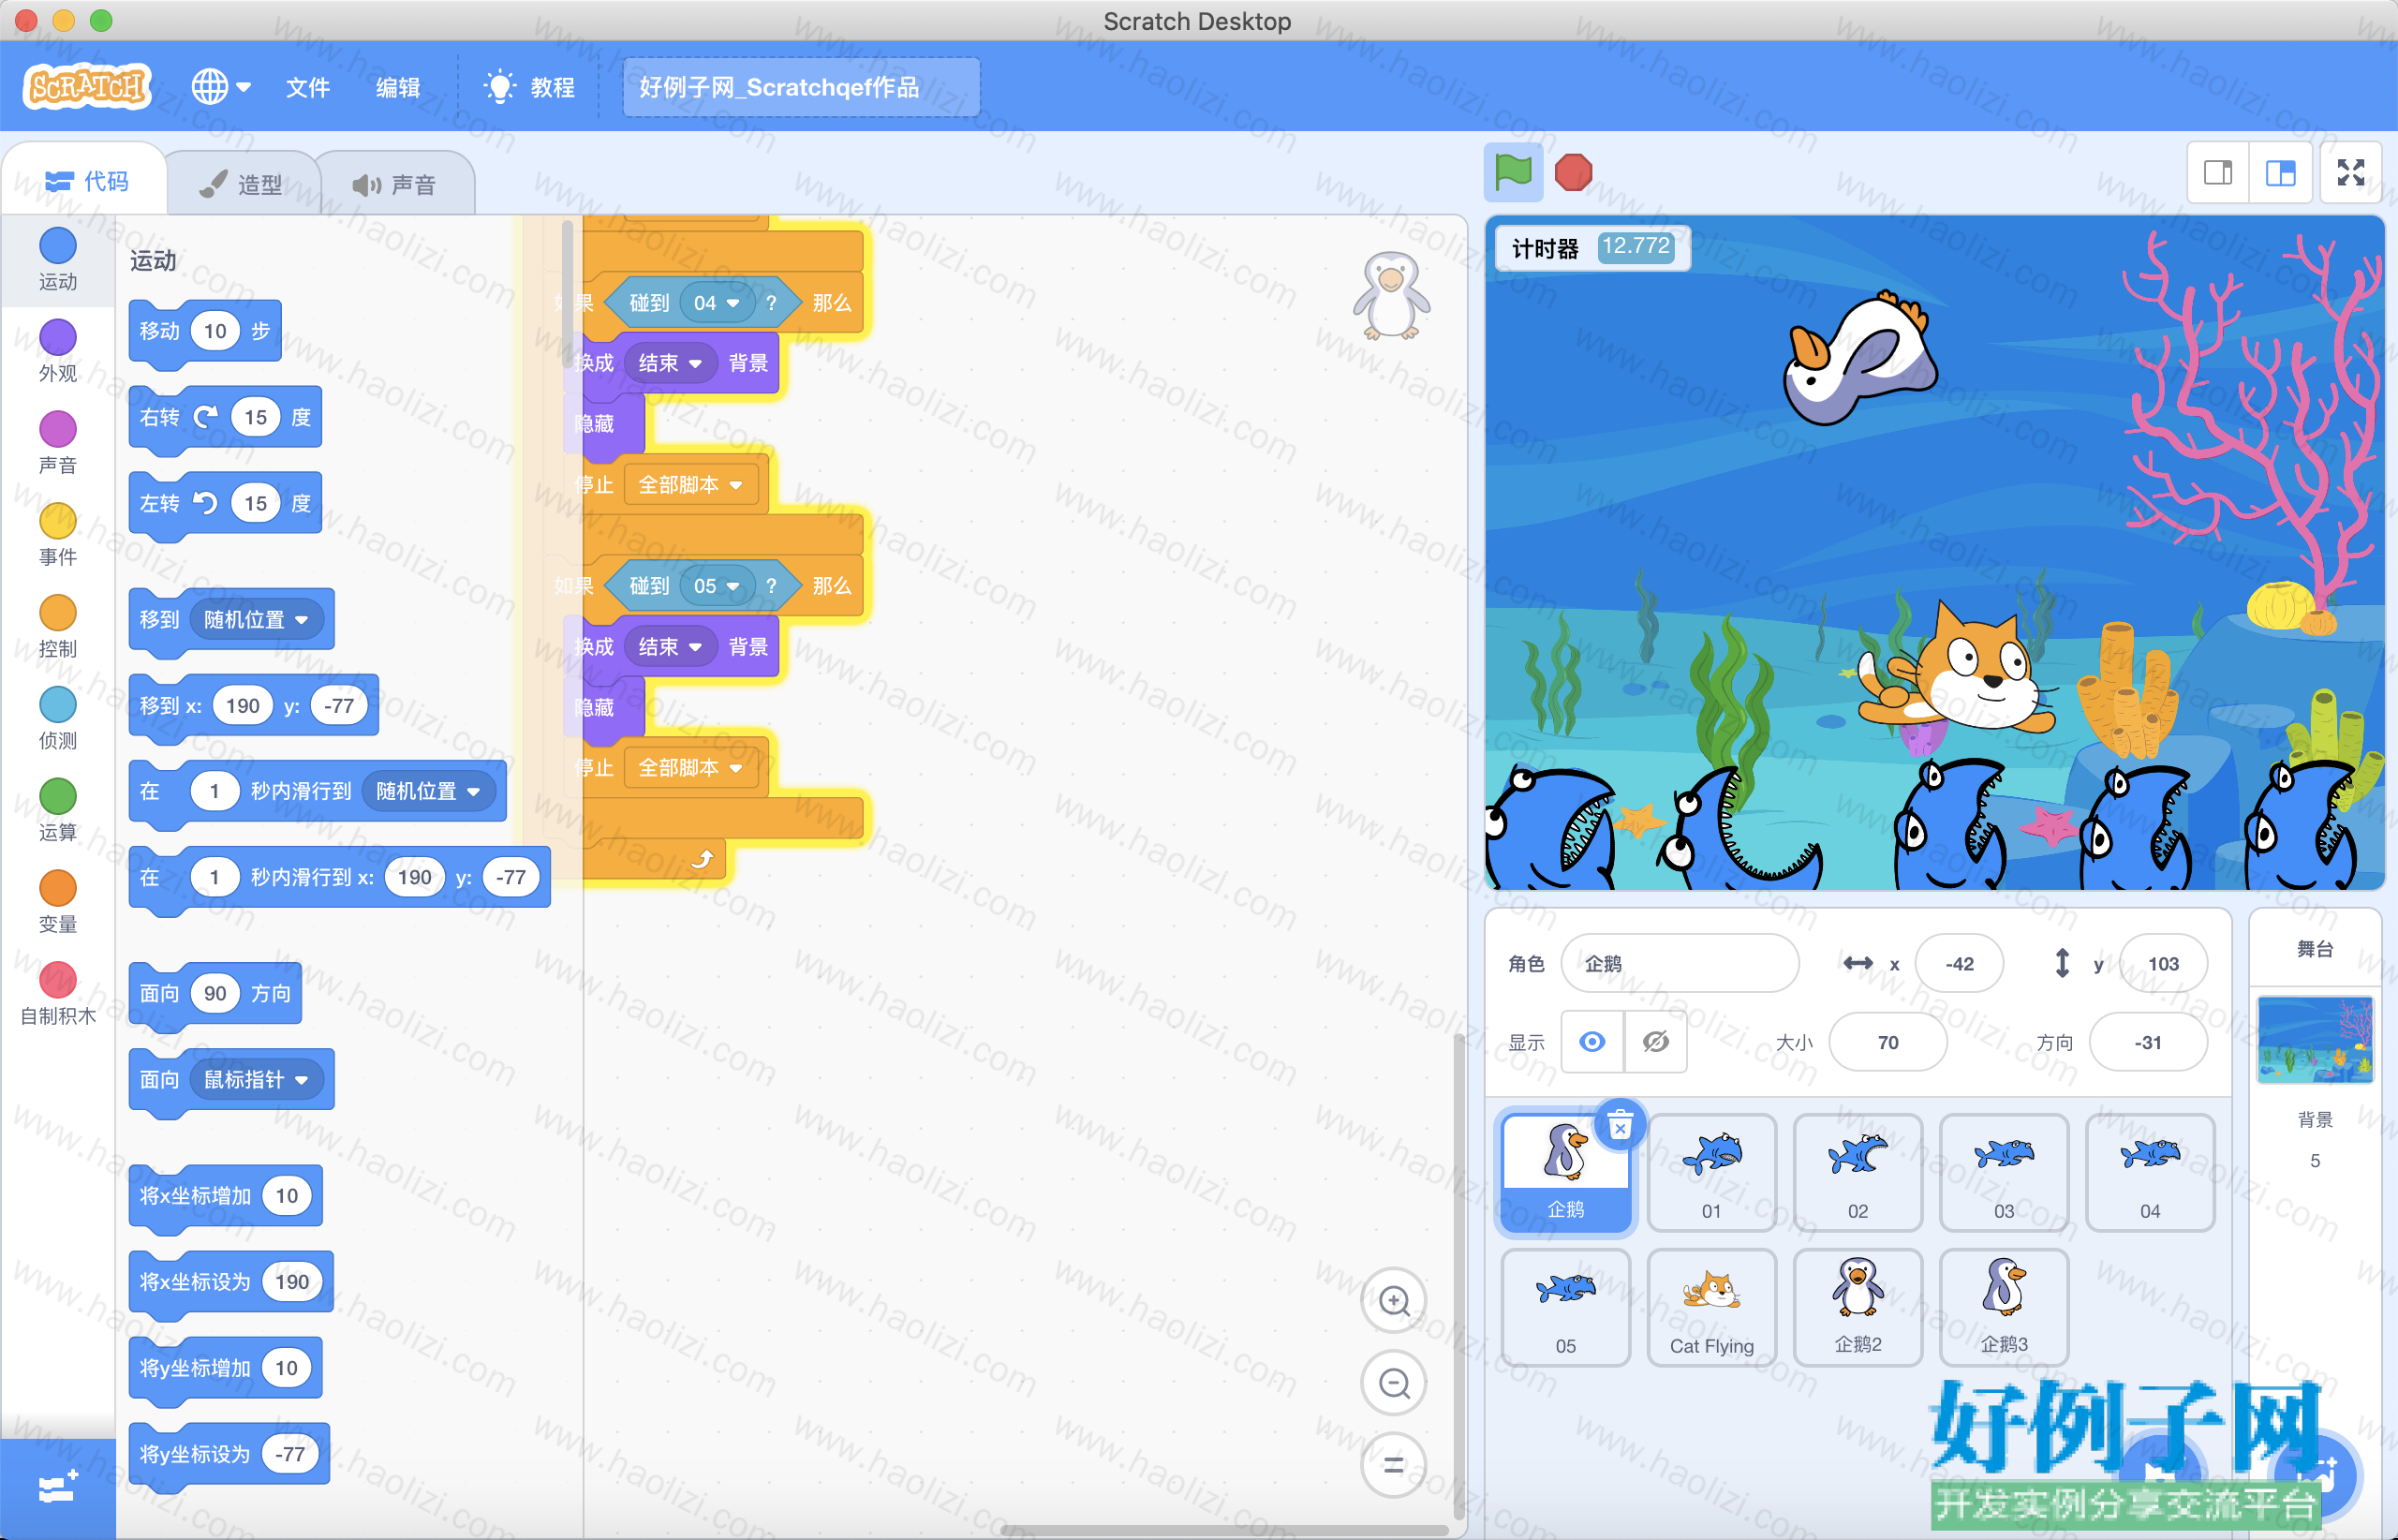Edit the sprite y position field
Image resolution: width=2398 pixels, height=1540 pixels.
(2163, 963)
